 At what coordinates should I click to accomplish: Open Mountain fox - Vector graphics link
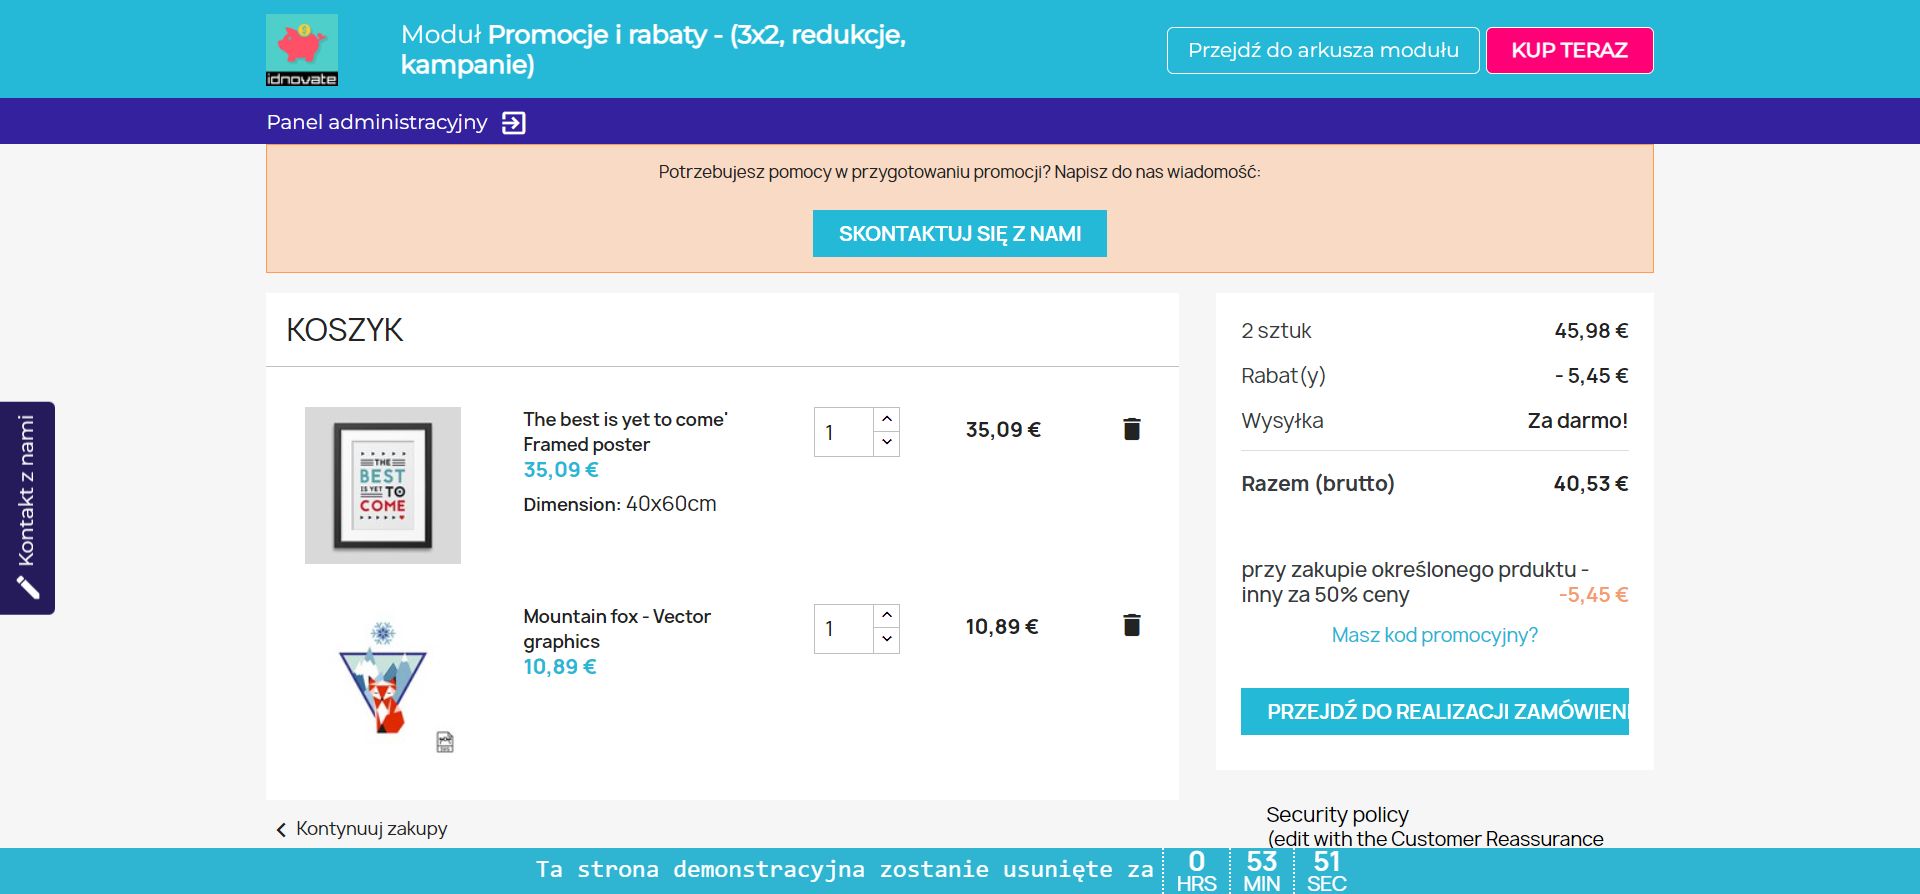click(x=617, y=629)
